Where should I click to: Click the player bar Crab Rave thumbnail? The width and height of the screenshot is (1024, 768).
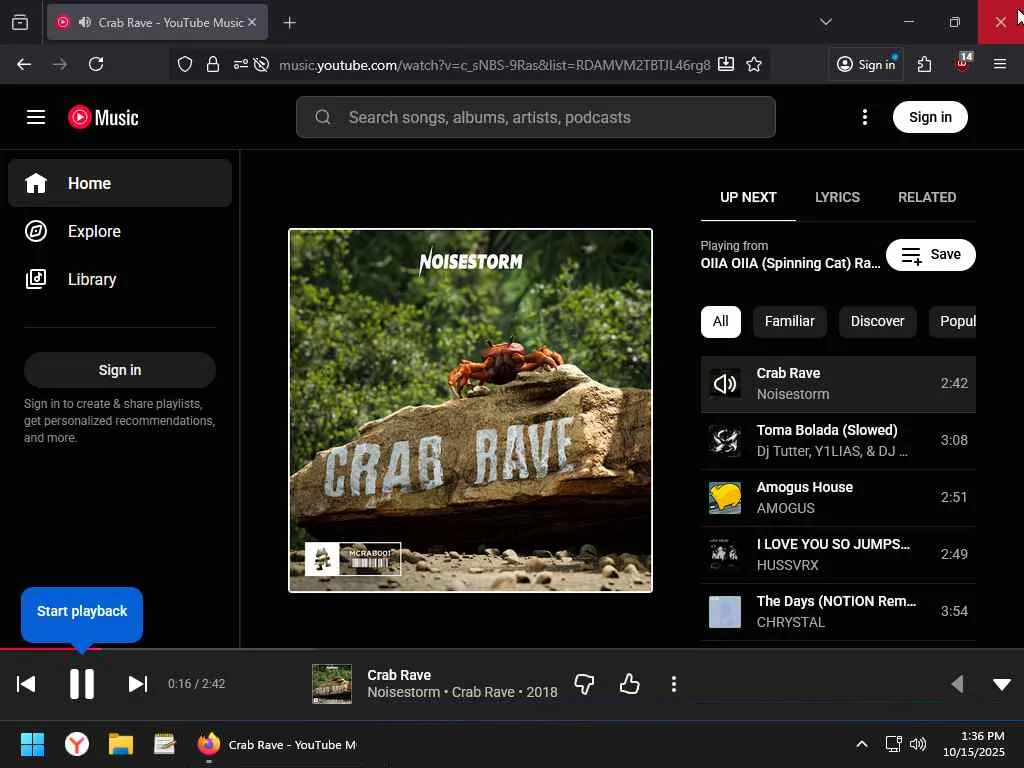coord(332,684)
